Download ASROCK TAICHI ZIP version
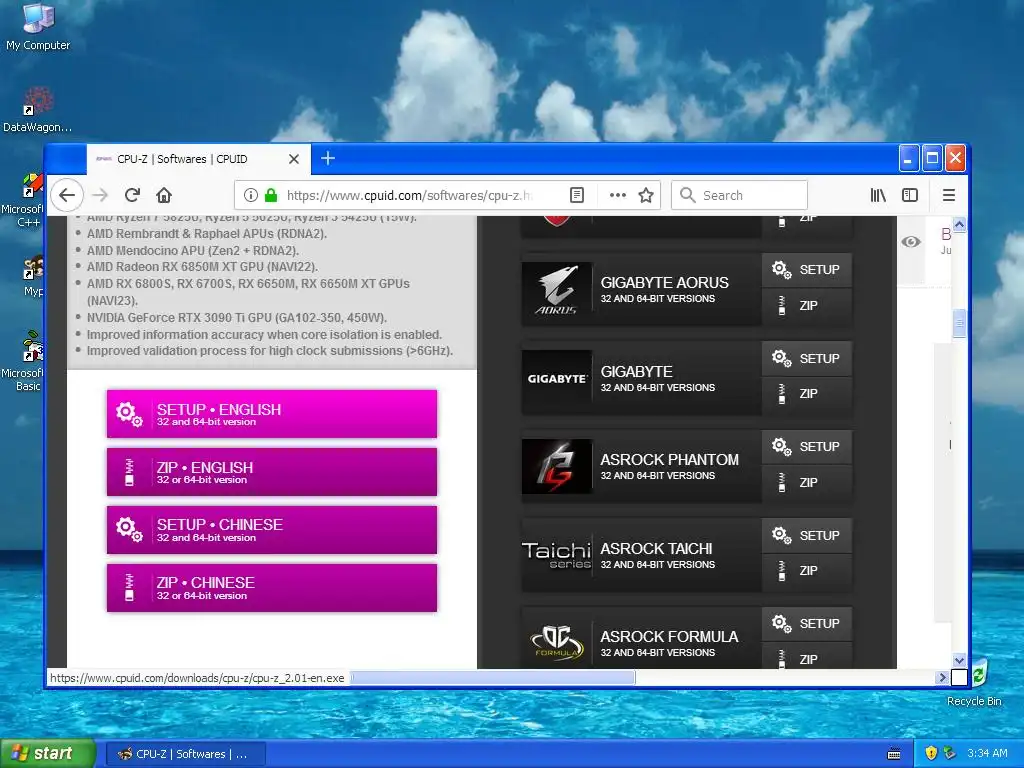This screenshot has height=768, width=1024. tap(807, 571)
